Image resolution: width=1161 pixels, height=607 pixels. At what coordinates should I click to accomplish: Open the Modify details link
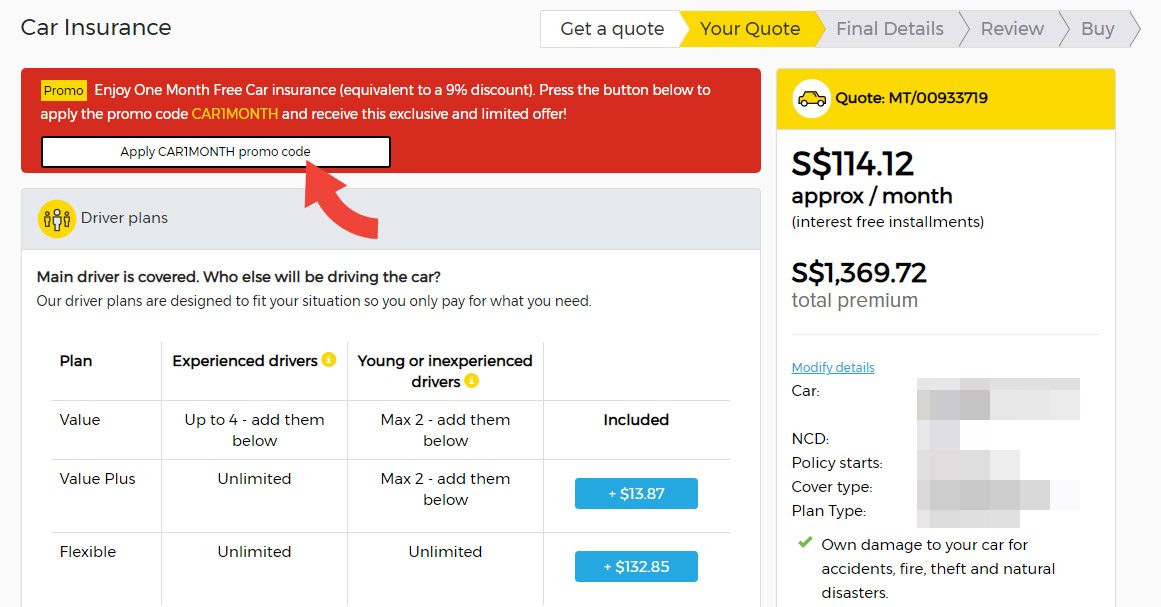[833, 367]
